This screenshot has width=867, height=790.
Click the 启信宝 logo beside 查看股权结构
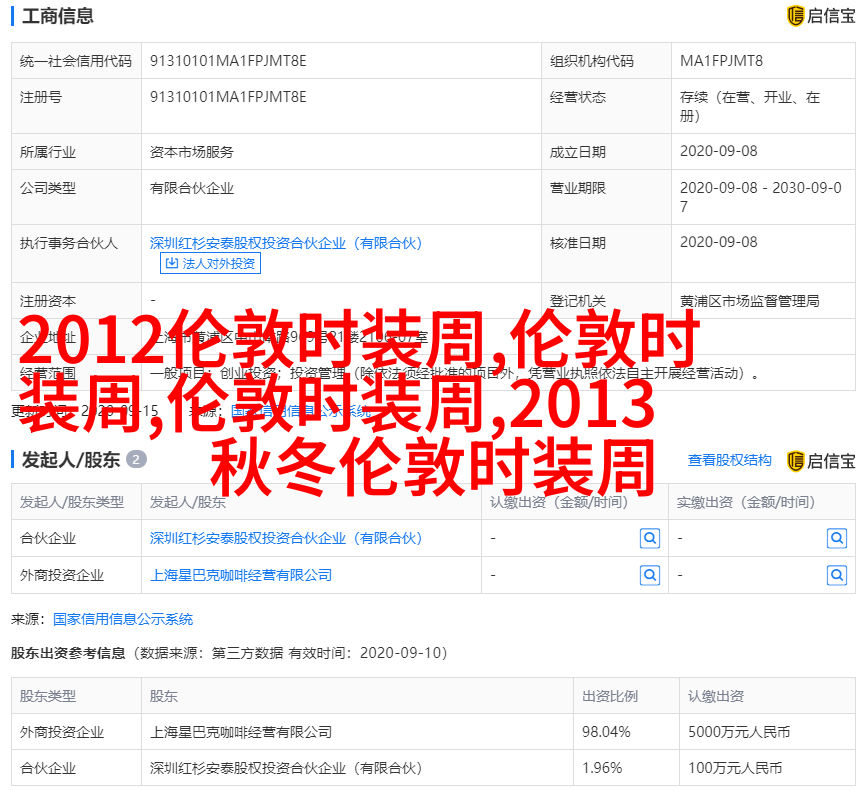pos(821,461)
